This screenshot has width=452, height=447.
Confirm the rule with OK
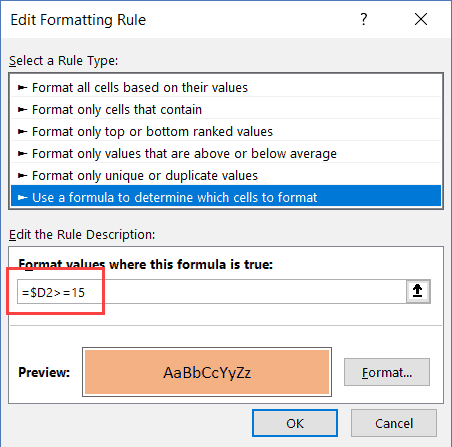click(295, 423)
